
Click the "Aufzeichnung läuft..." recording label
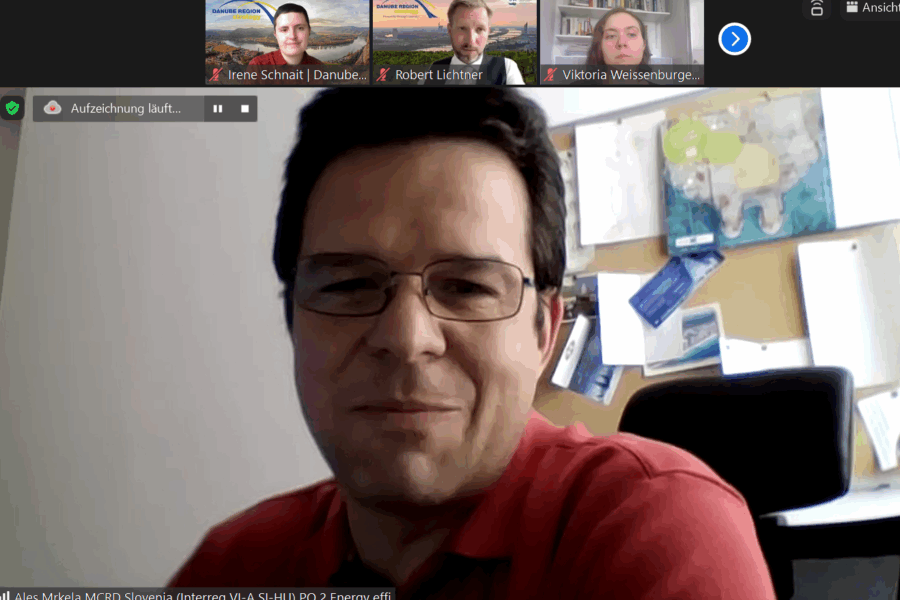pos(125,108)
